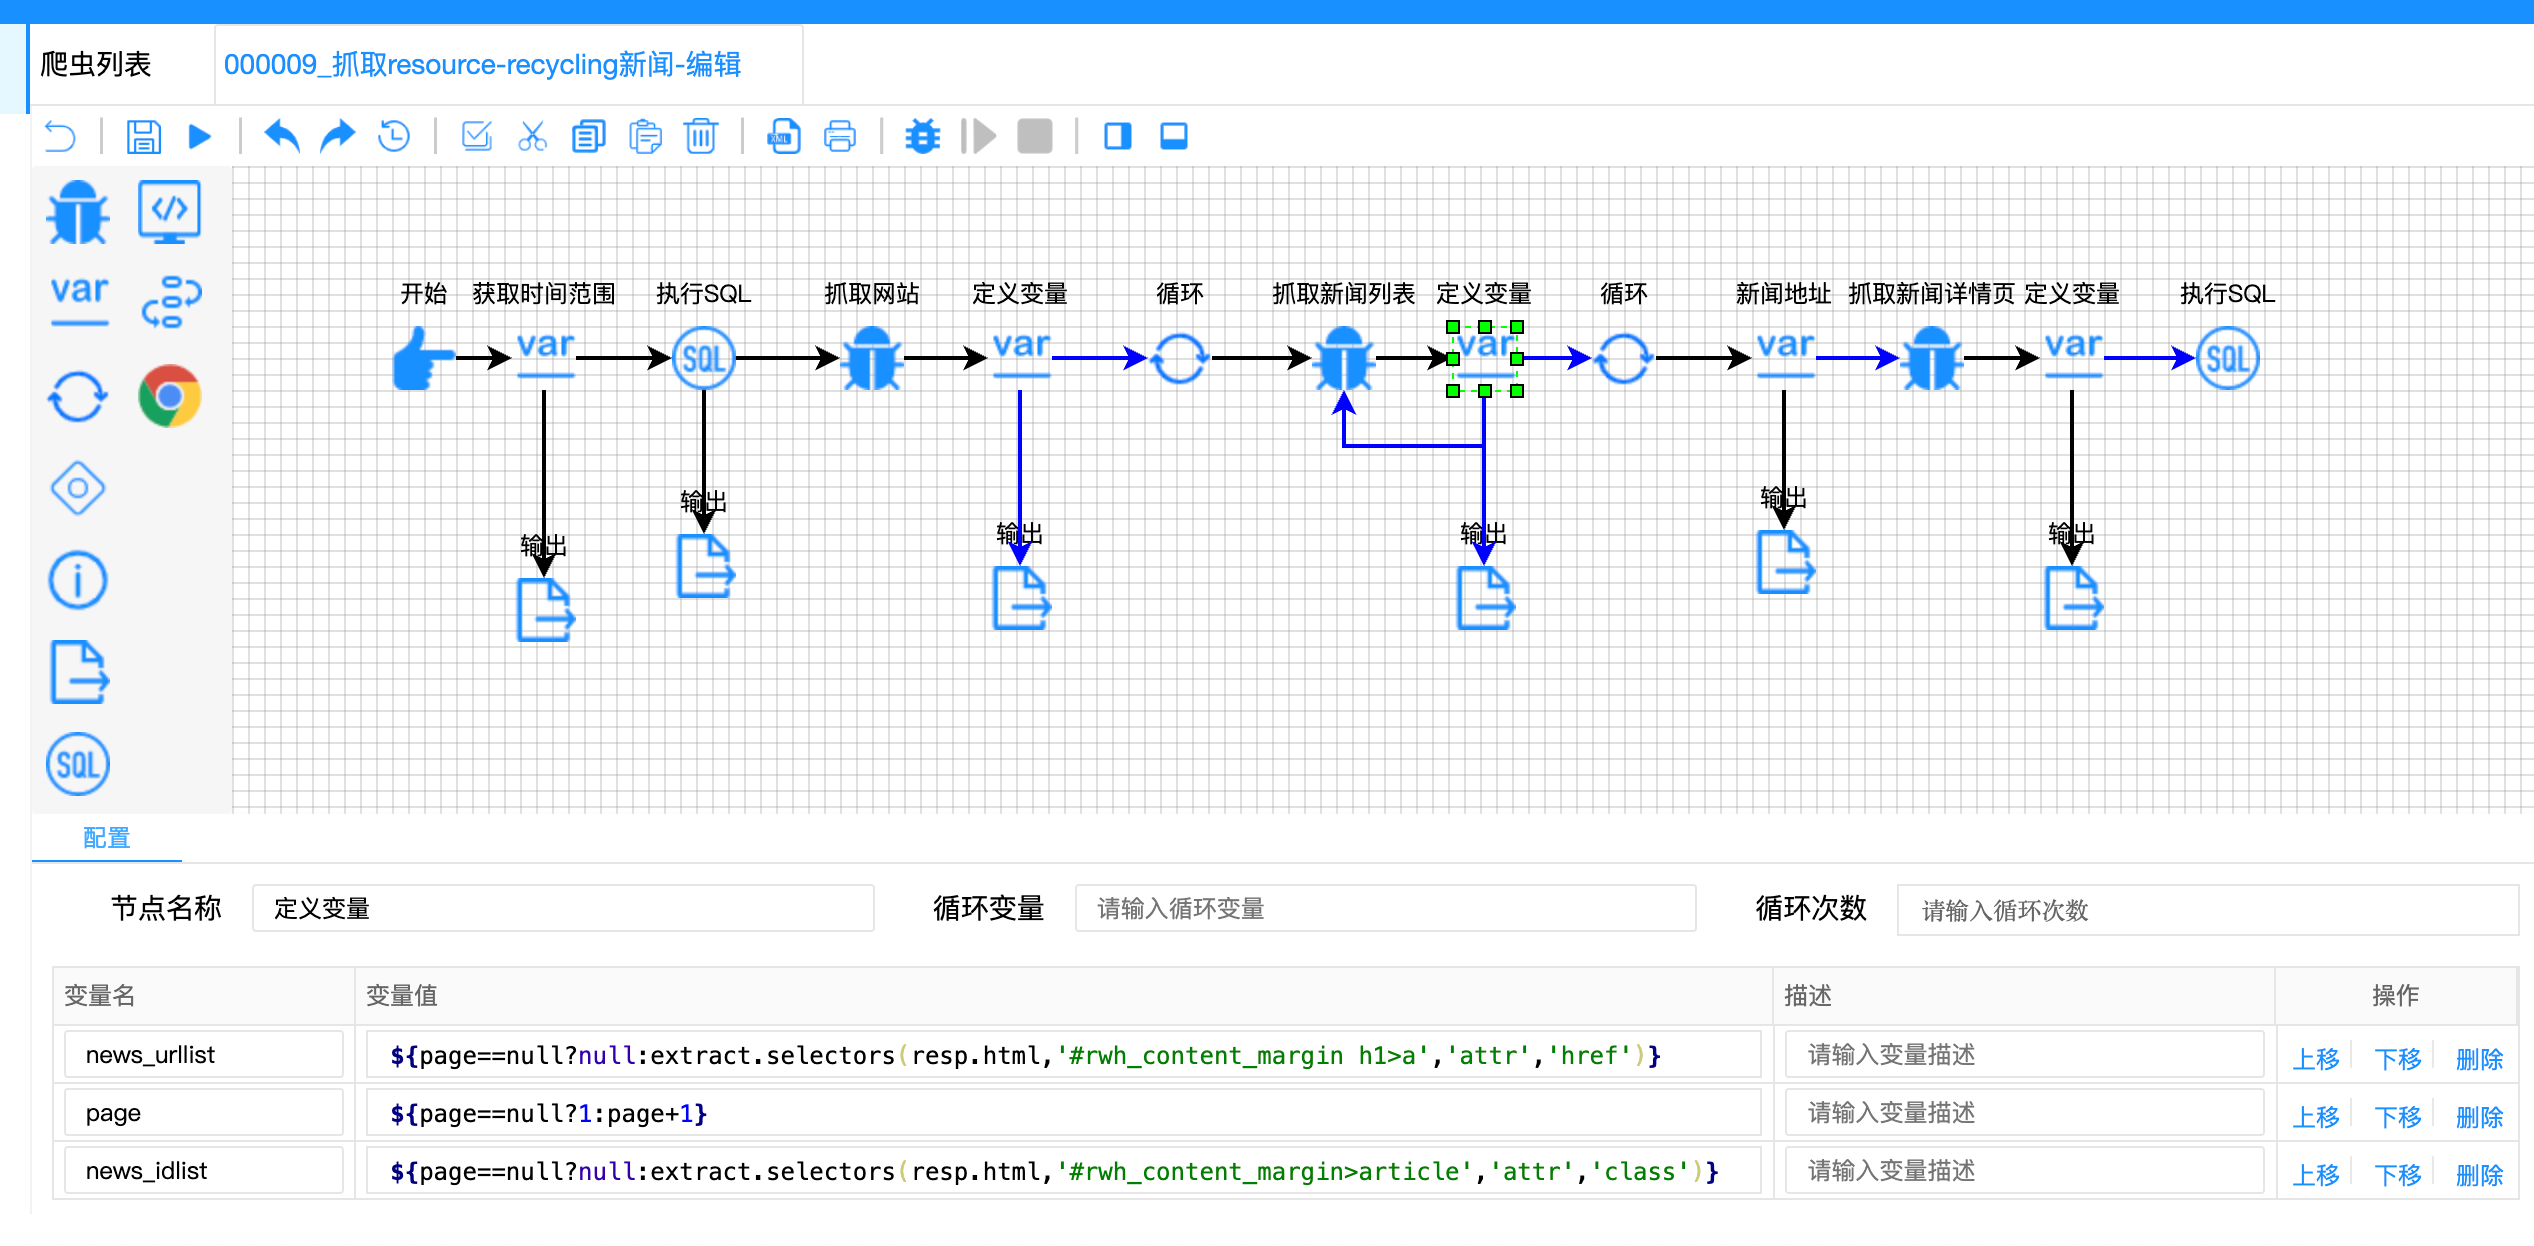Pick the loop node in left palette

tap(78, 396)
